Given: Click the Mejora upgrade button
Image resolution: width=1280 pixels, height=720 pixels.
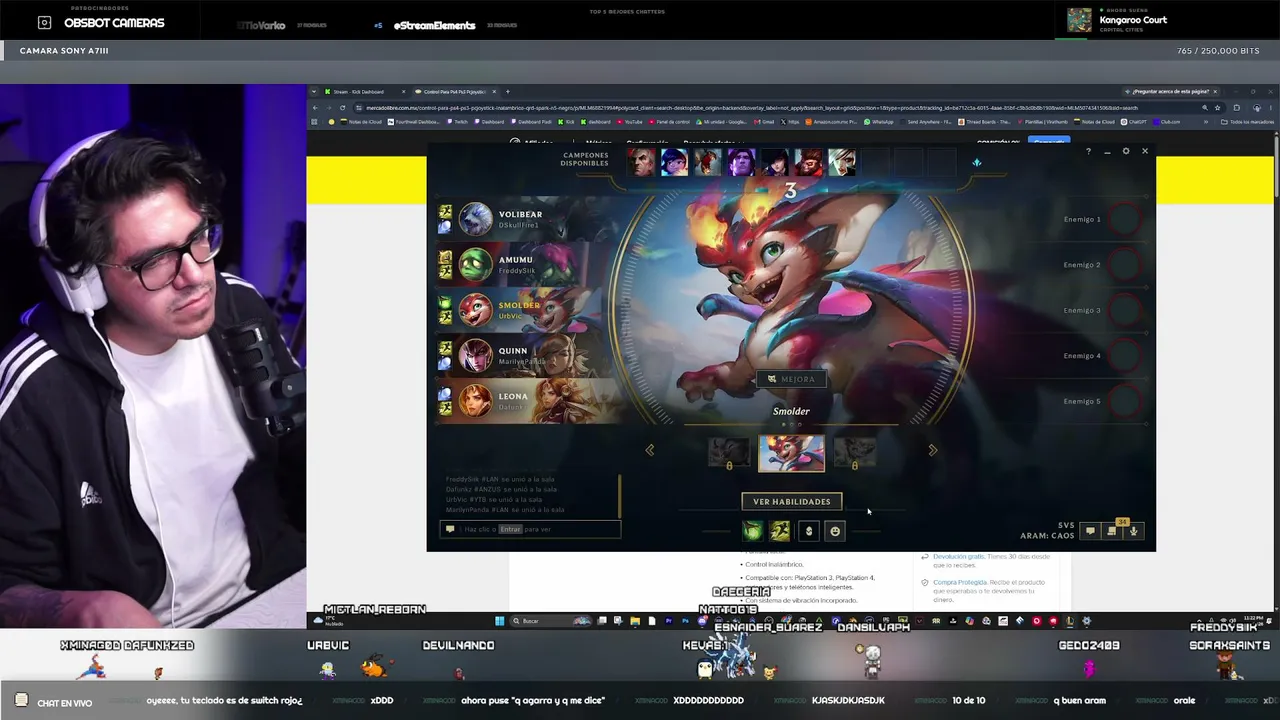Looking at the screenshot, I should (791, 379).
